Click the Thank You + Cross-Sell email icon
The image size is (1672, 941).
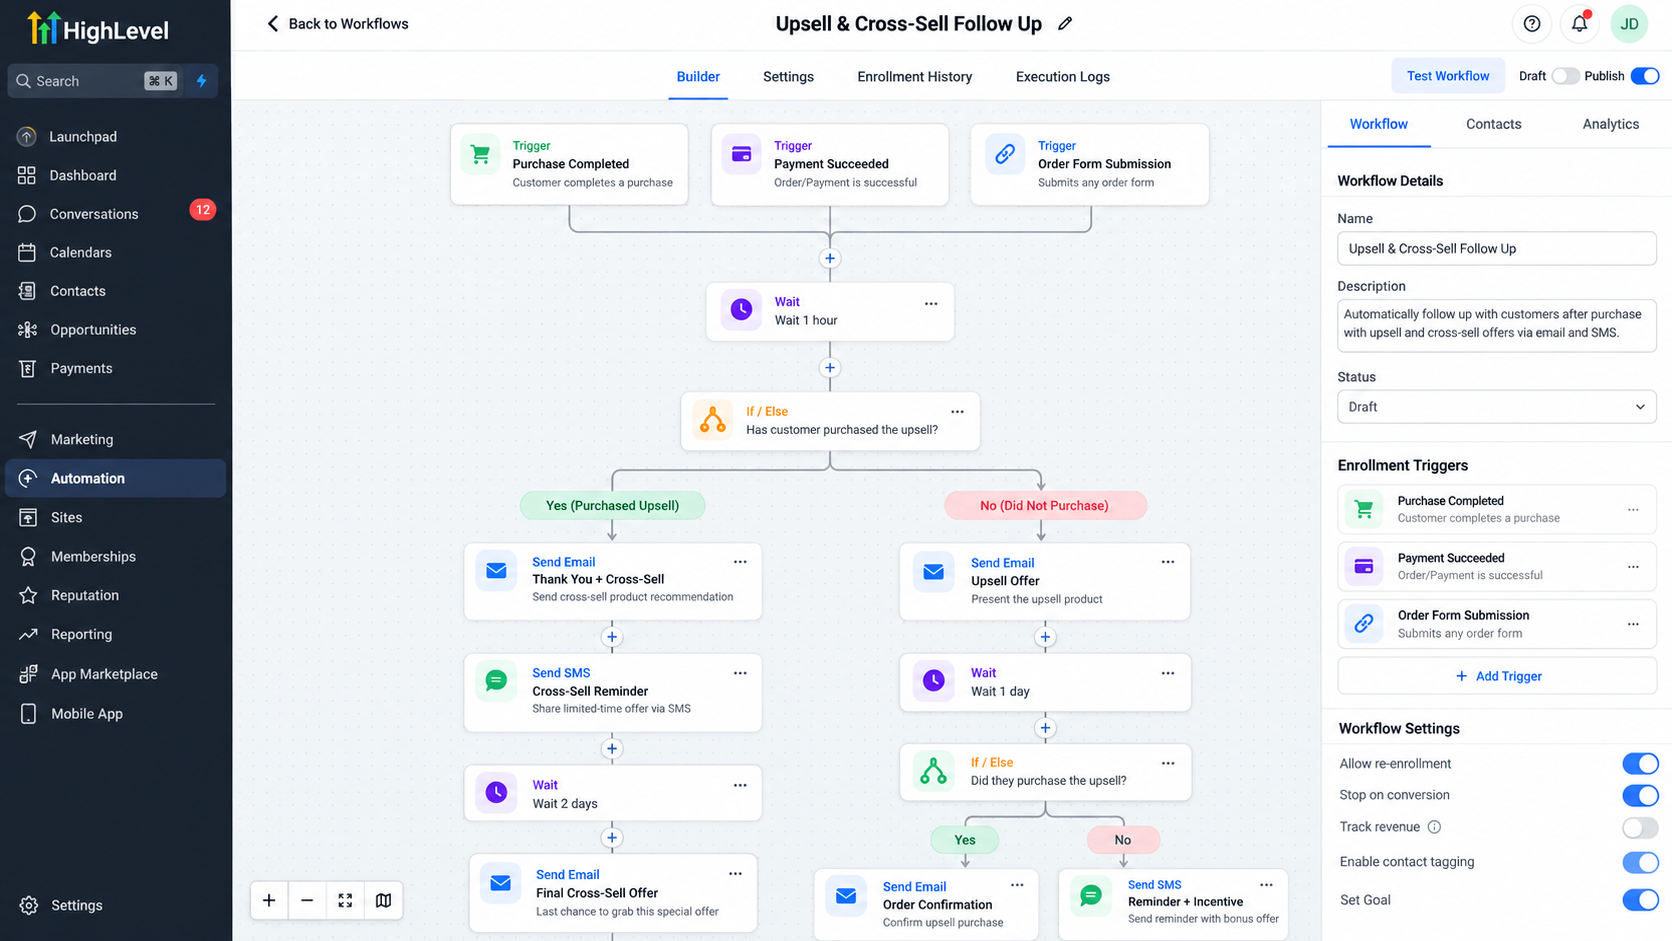point(496,571)
